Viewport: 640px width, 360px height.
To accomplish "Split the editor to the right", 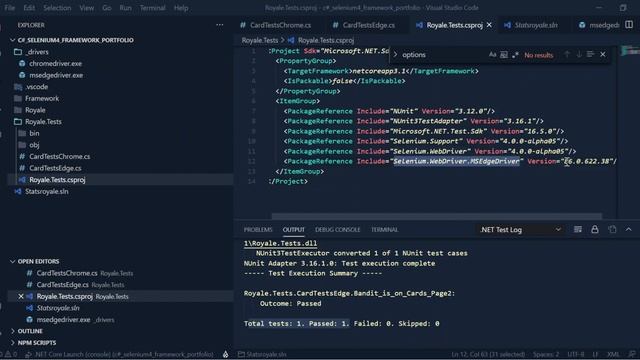I will click(629, 25).
